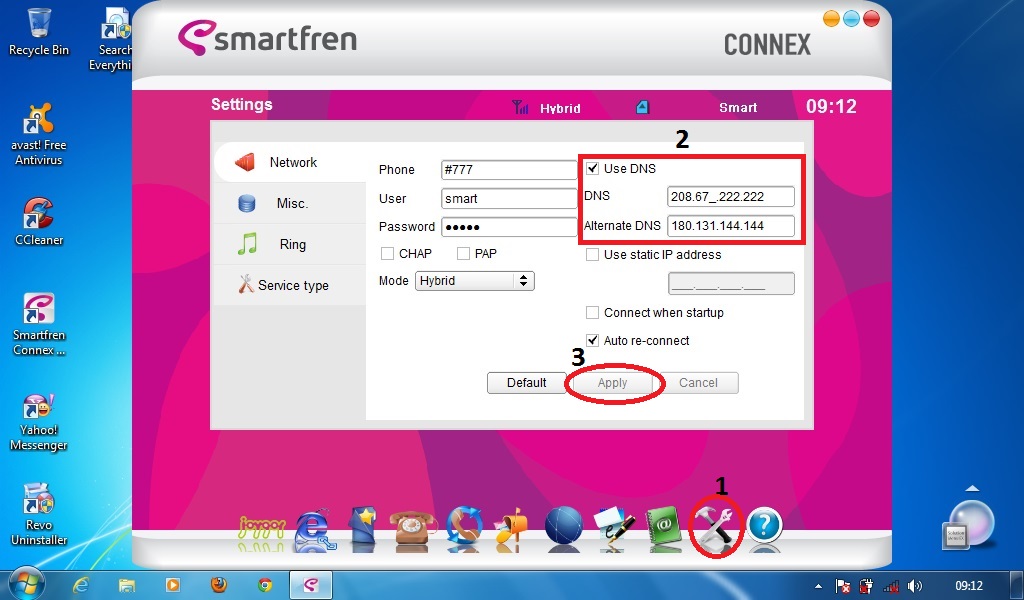Open the Windows Start menu

point(26,583)
